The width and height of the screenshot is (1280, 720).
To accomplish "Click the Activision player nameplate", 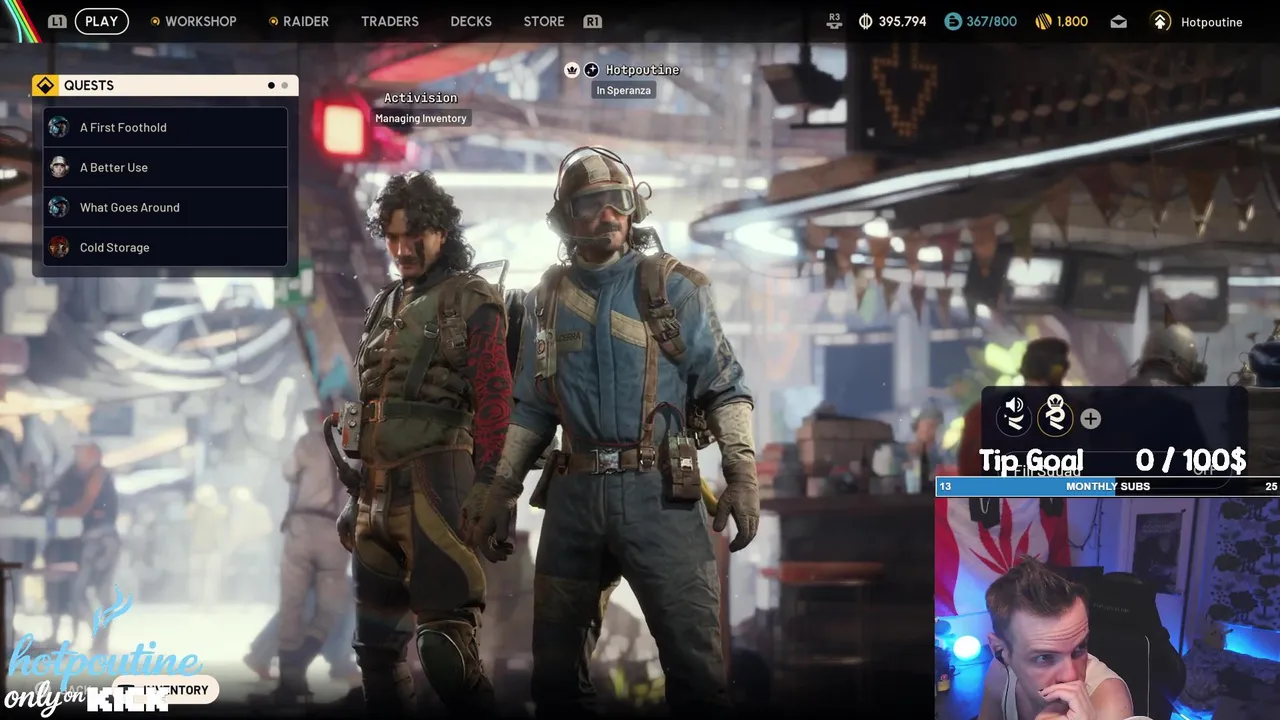I will pos(421,98).
